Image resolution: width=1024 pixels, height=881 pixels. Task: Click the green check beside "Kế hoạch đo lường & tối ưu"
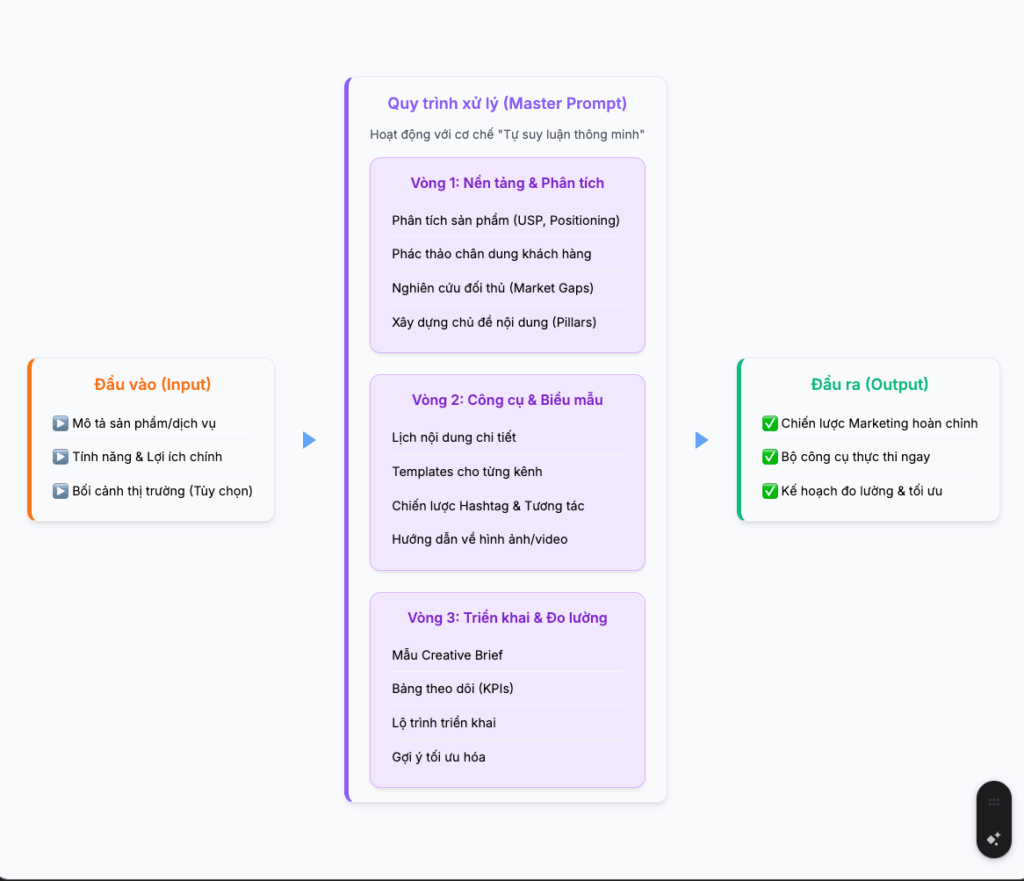pyautogui.click(x=770, y=490)
